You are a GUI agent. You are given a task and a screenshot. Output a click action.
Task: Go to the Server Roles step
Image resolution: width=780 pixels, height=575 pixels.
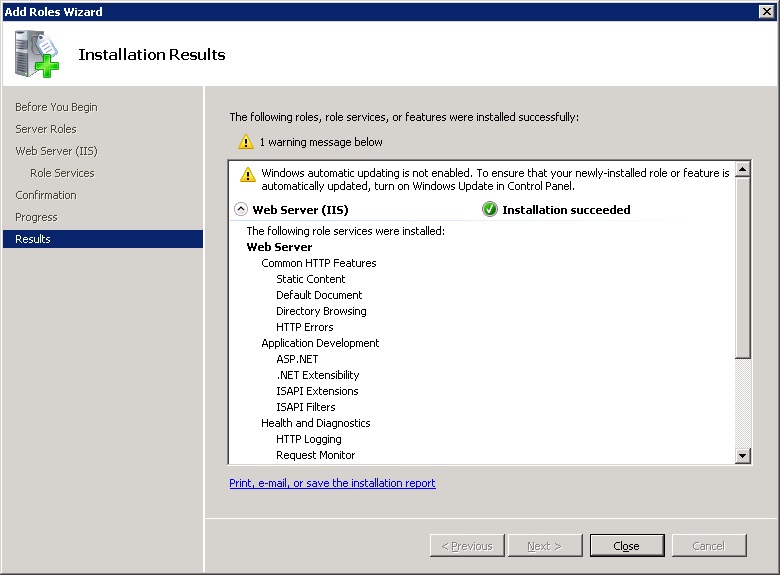point(46,129)
